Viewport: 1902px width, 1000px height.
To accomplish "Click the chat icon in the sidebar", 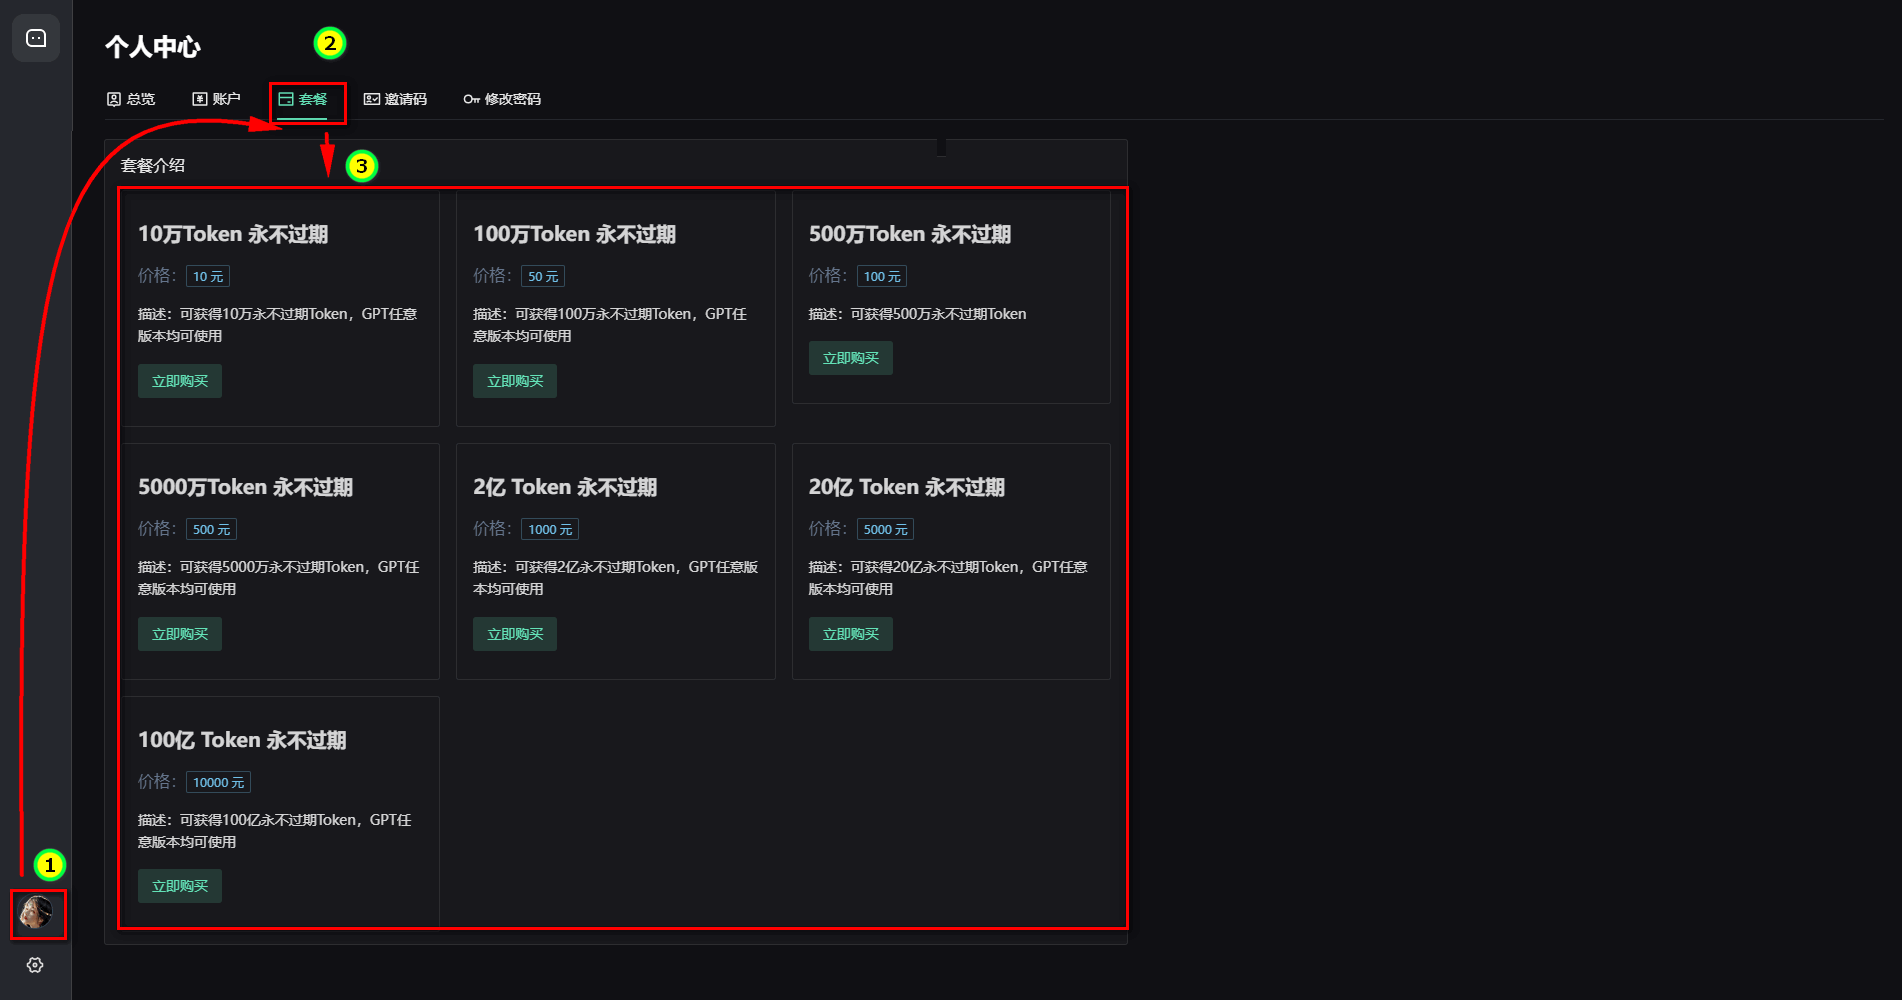I will (x=36, y=38).
